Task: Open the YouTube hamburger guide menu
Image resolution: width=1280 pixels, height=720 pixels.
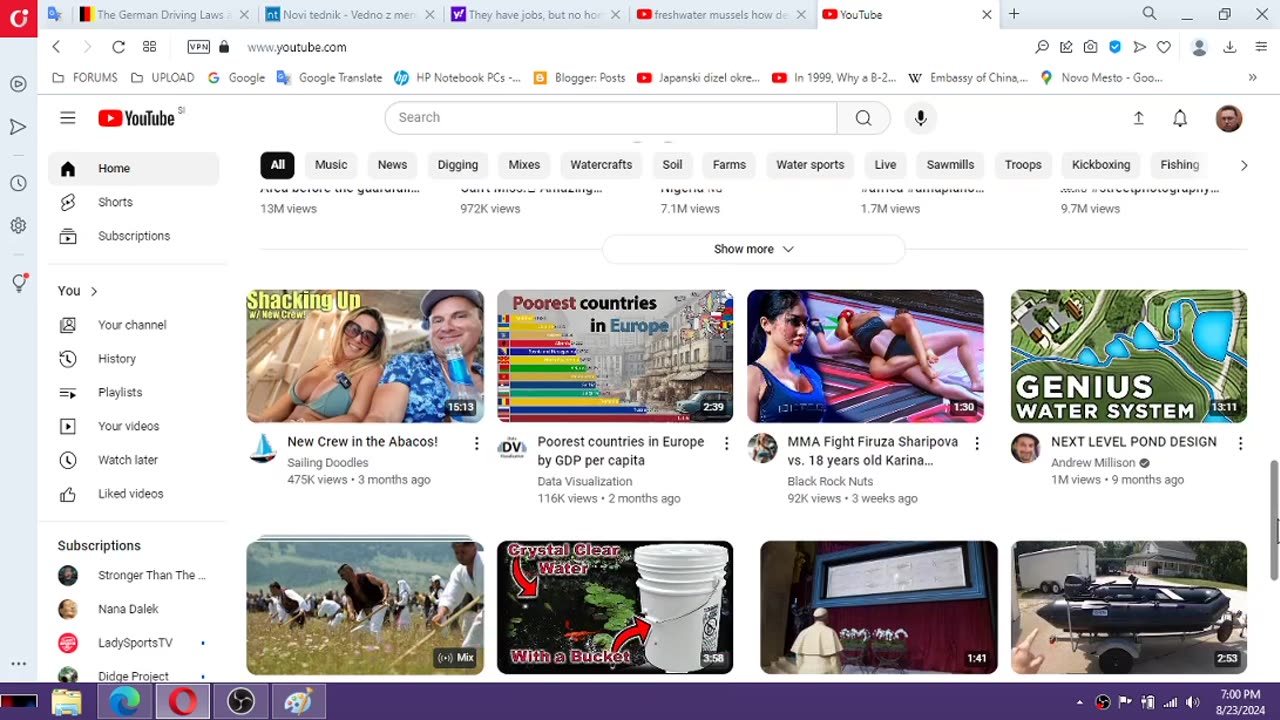Action: [x=67, y=118]
